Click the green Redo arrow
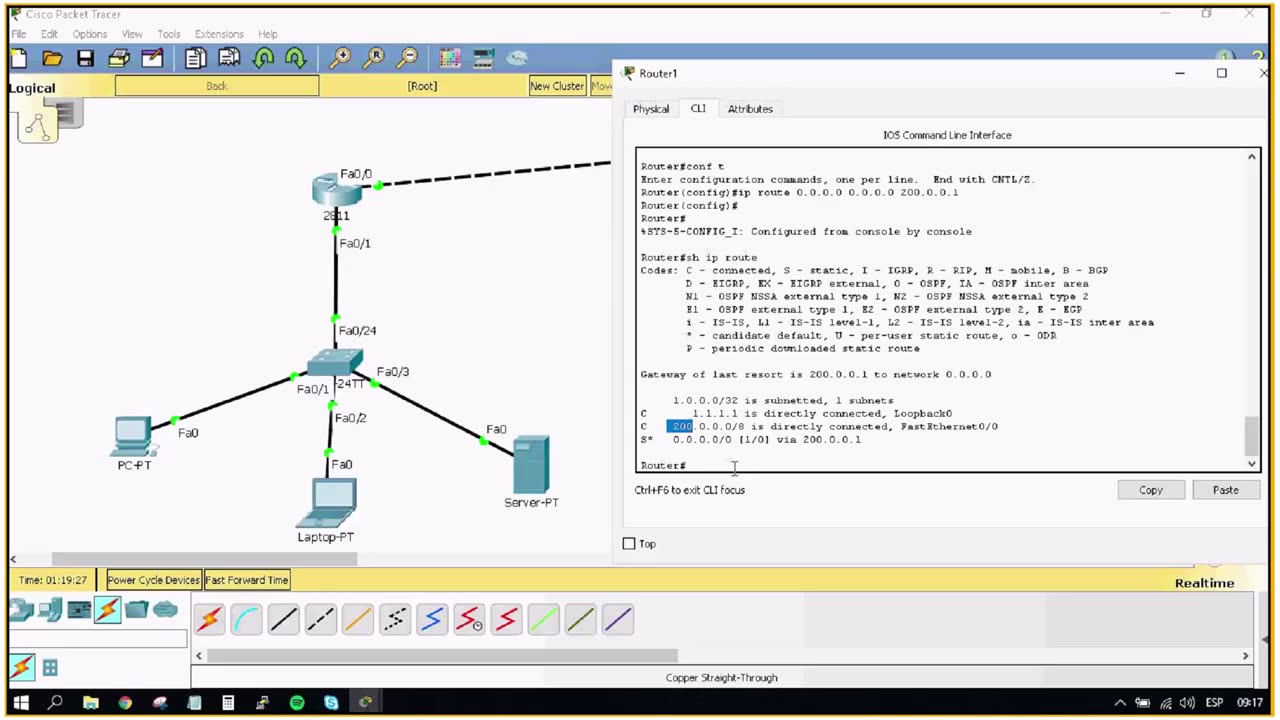Screen dimensions: 1280x720 (295, 59)
